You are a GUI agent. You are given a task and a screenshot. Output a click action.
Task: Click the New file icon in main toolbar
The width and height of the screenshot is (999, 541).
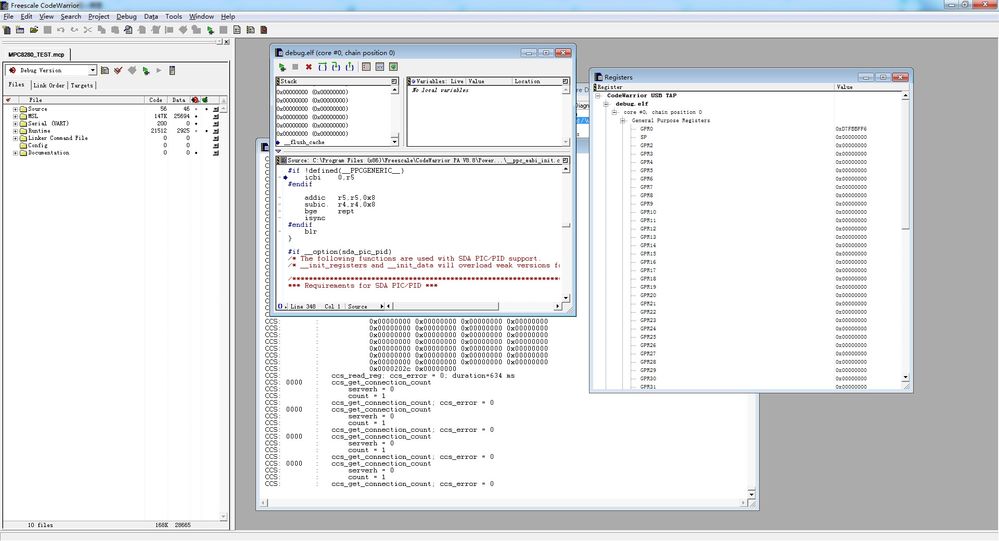7,30
